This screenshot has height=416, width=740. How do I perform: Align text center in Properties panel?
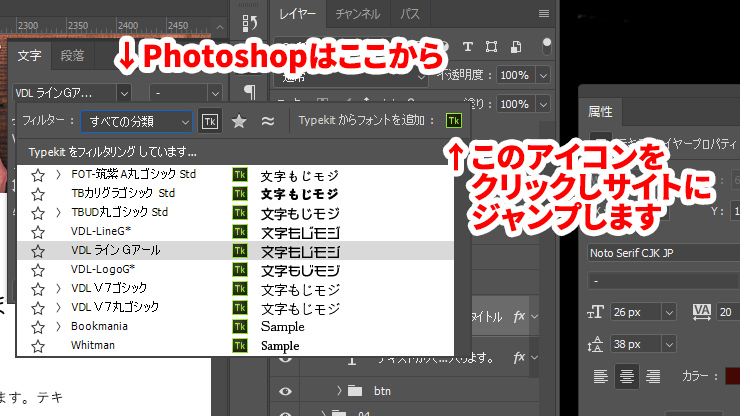coord(627,376)
